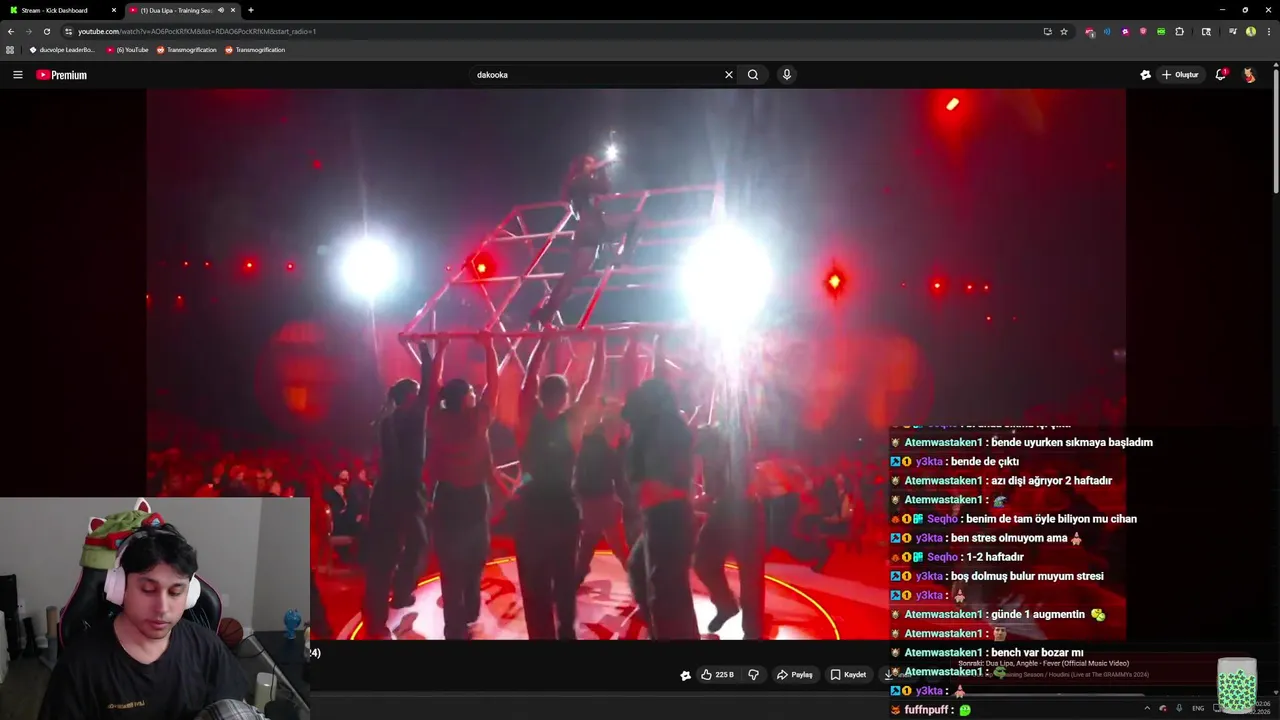Image resolution: width=1280 pixels, height=720 pixels.
Task: Bookmark this page with the star
Action: pos(1064,31)
